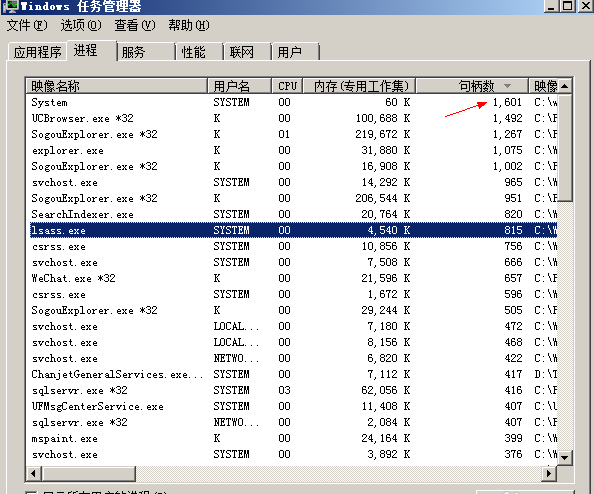Click horizontal scrollbar right arrow
This screenshot has height=494, width=594.
[549, 473]
